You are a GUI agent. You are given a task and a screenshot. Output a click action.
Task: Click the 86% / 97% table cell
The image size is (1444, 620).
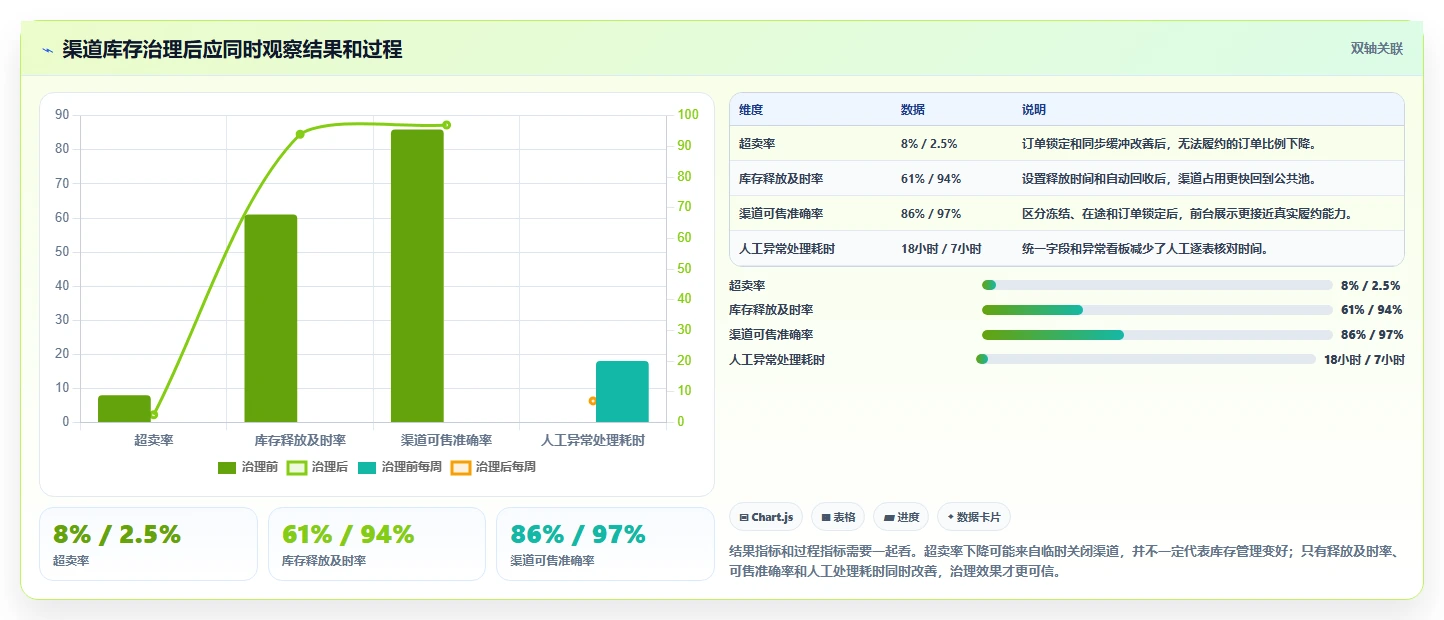[x=930, y=213]
